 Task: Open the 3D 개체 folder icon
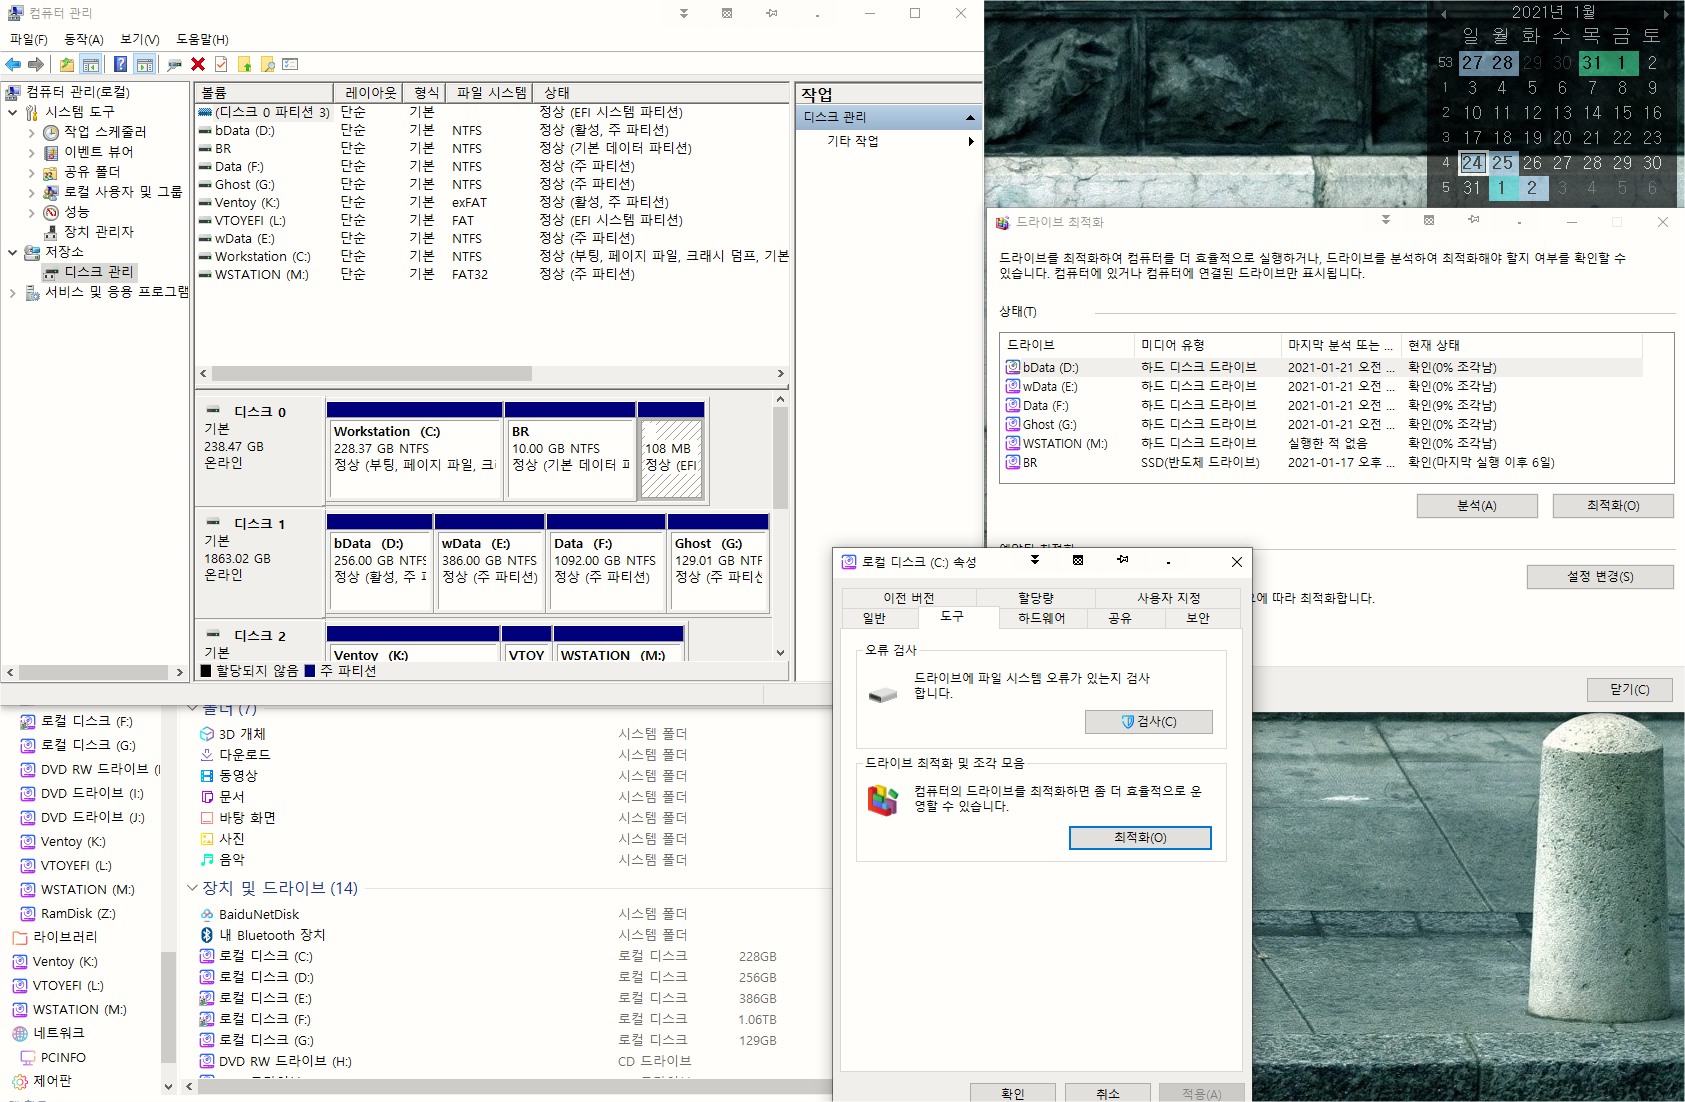coord(207,734)
